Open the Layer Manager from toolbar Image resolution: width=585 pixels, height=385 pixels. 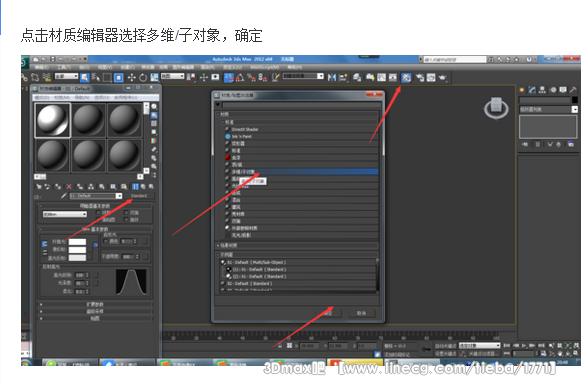pyautogui.click(x=357, y=78)
